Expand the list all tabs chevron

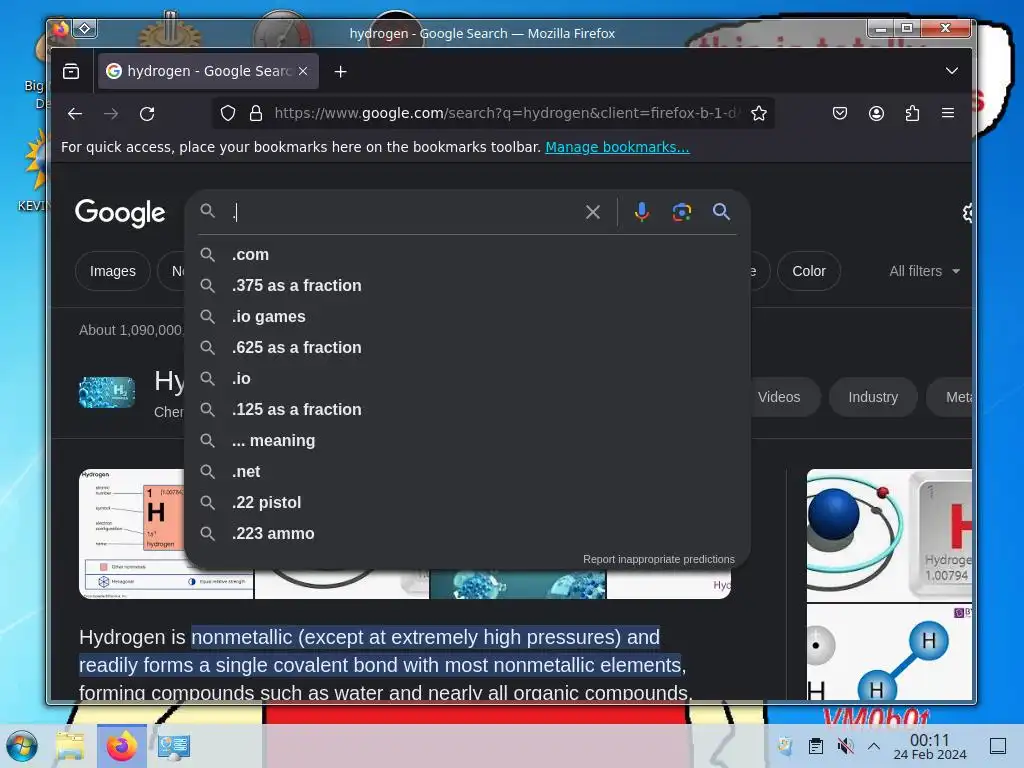952,71
